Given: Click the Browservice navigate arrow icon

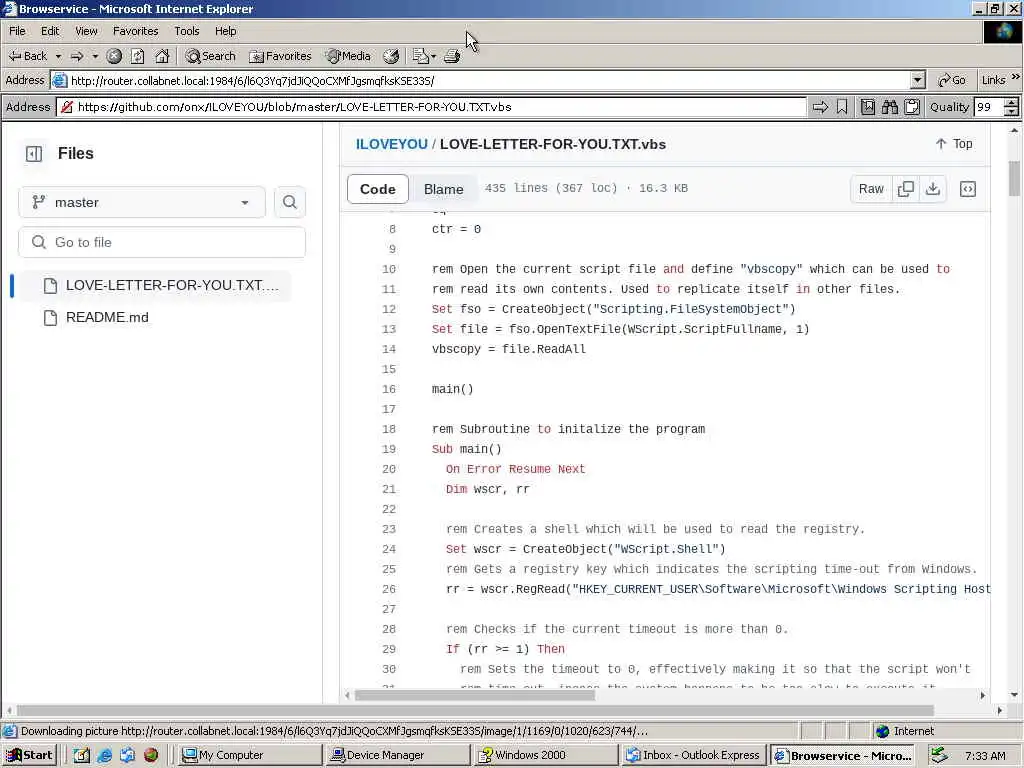Looking at the screenshot, I should 820,107.
